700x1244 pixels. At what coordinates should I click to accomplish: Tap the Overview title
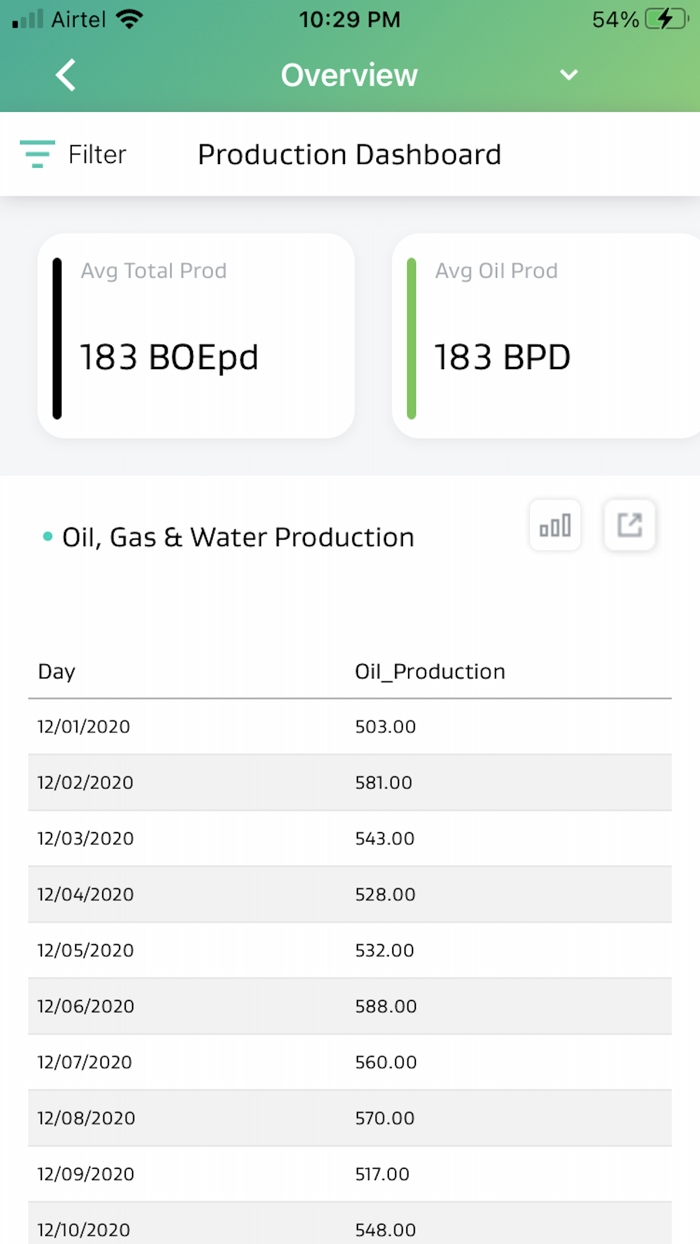(x=349, y=75)
